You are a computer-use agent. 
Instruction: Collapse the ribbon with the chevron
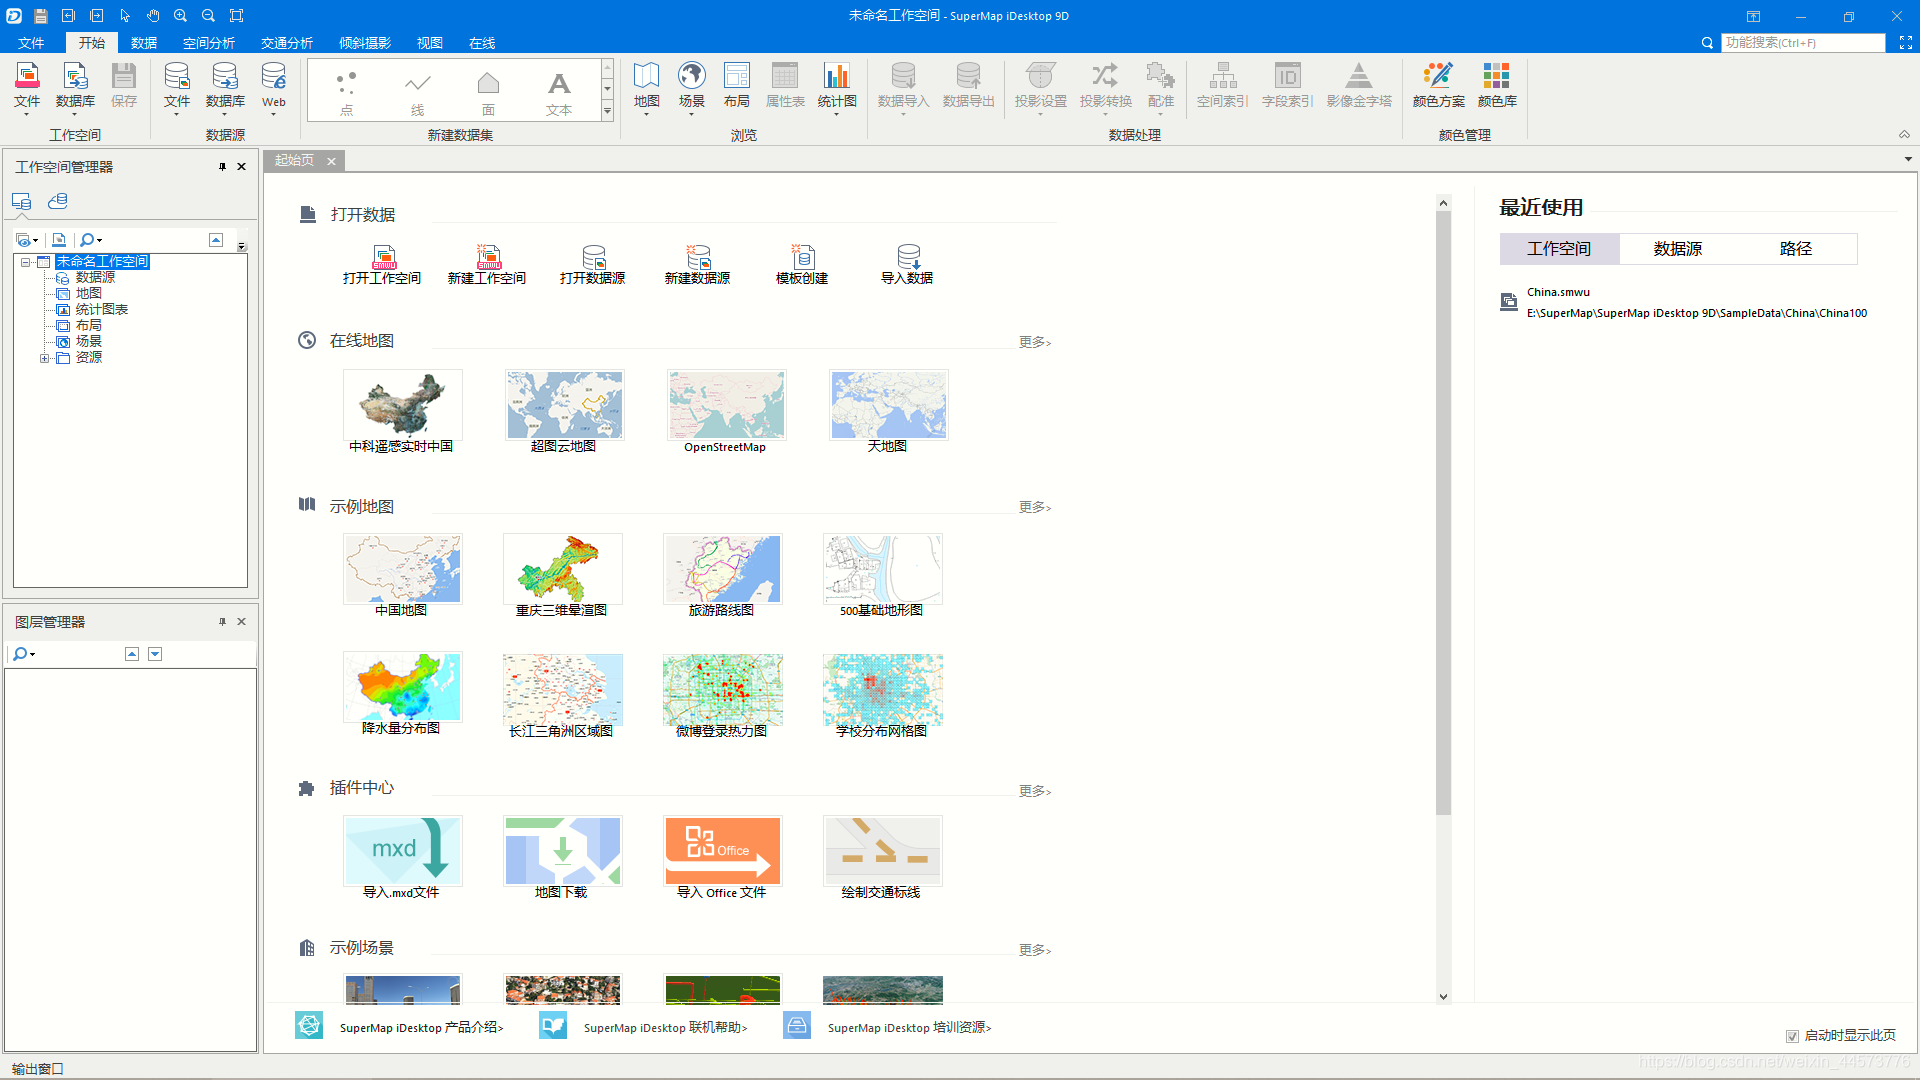(x=1904, y=135)
